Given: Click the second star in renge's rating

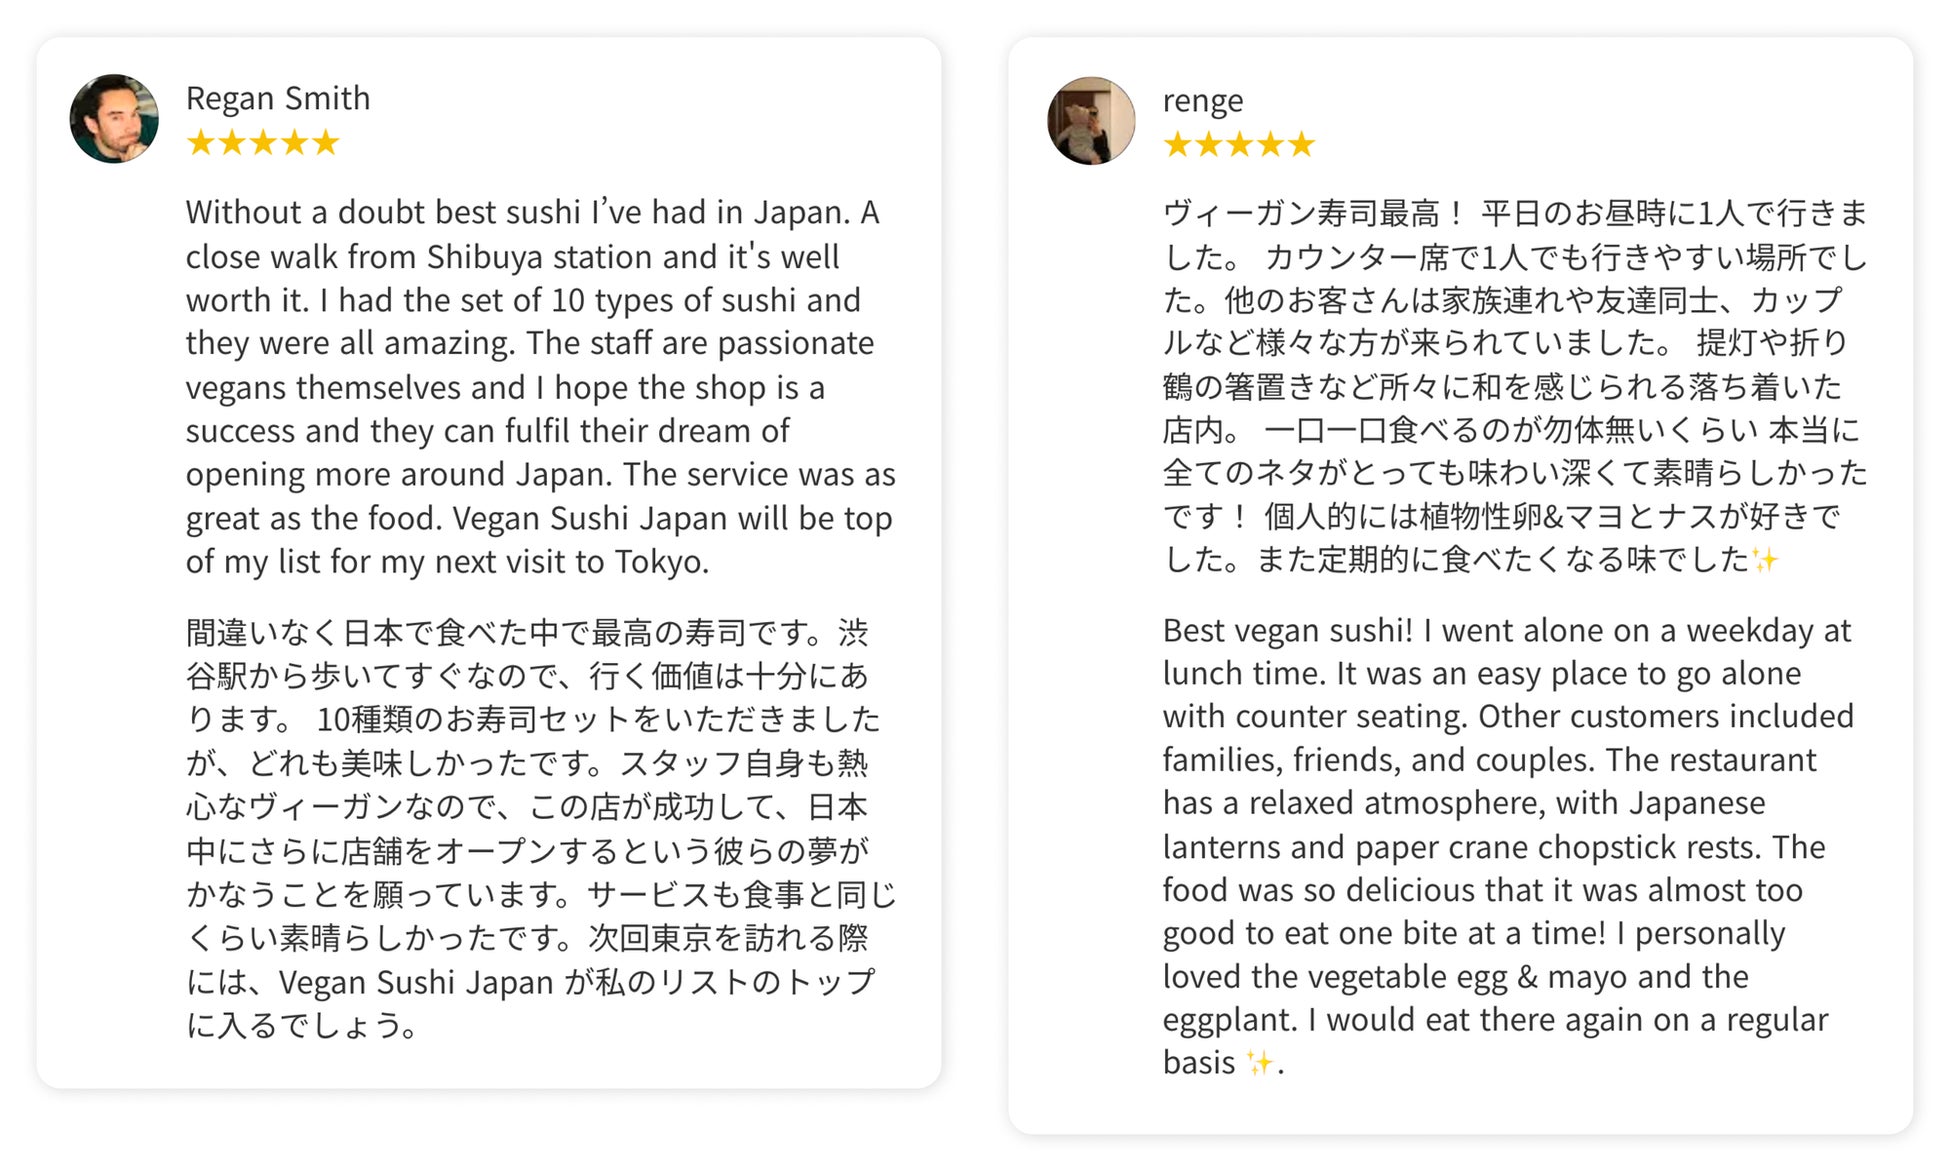Looking at the screenshot, I should pyautogui.click(x=1209, y=145).
